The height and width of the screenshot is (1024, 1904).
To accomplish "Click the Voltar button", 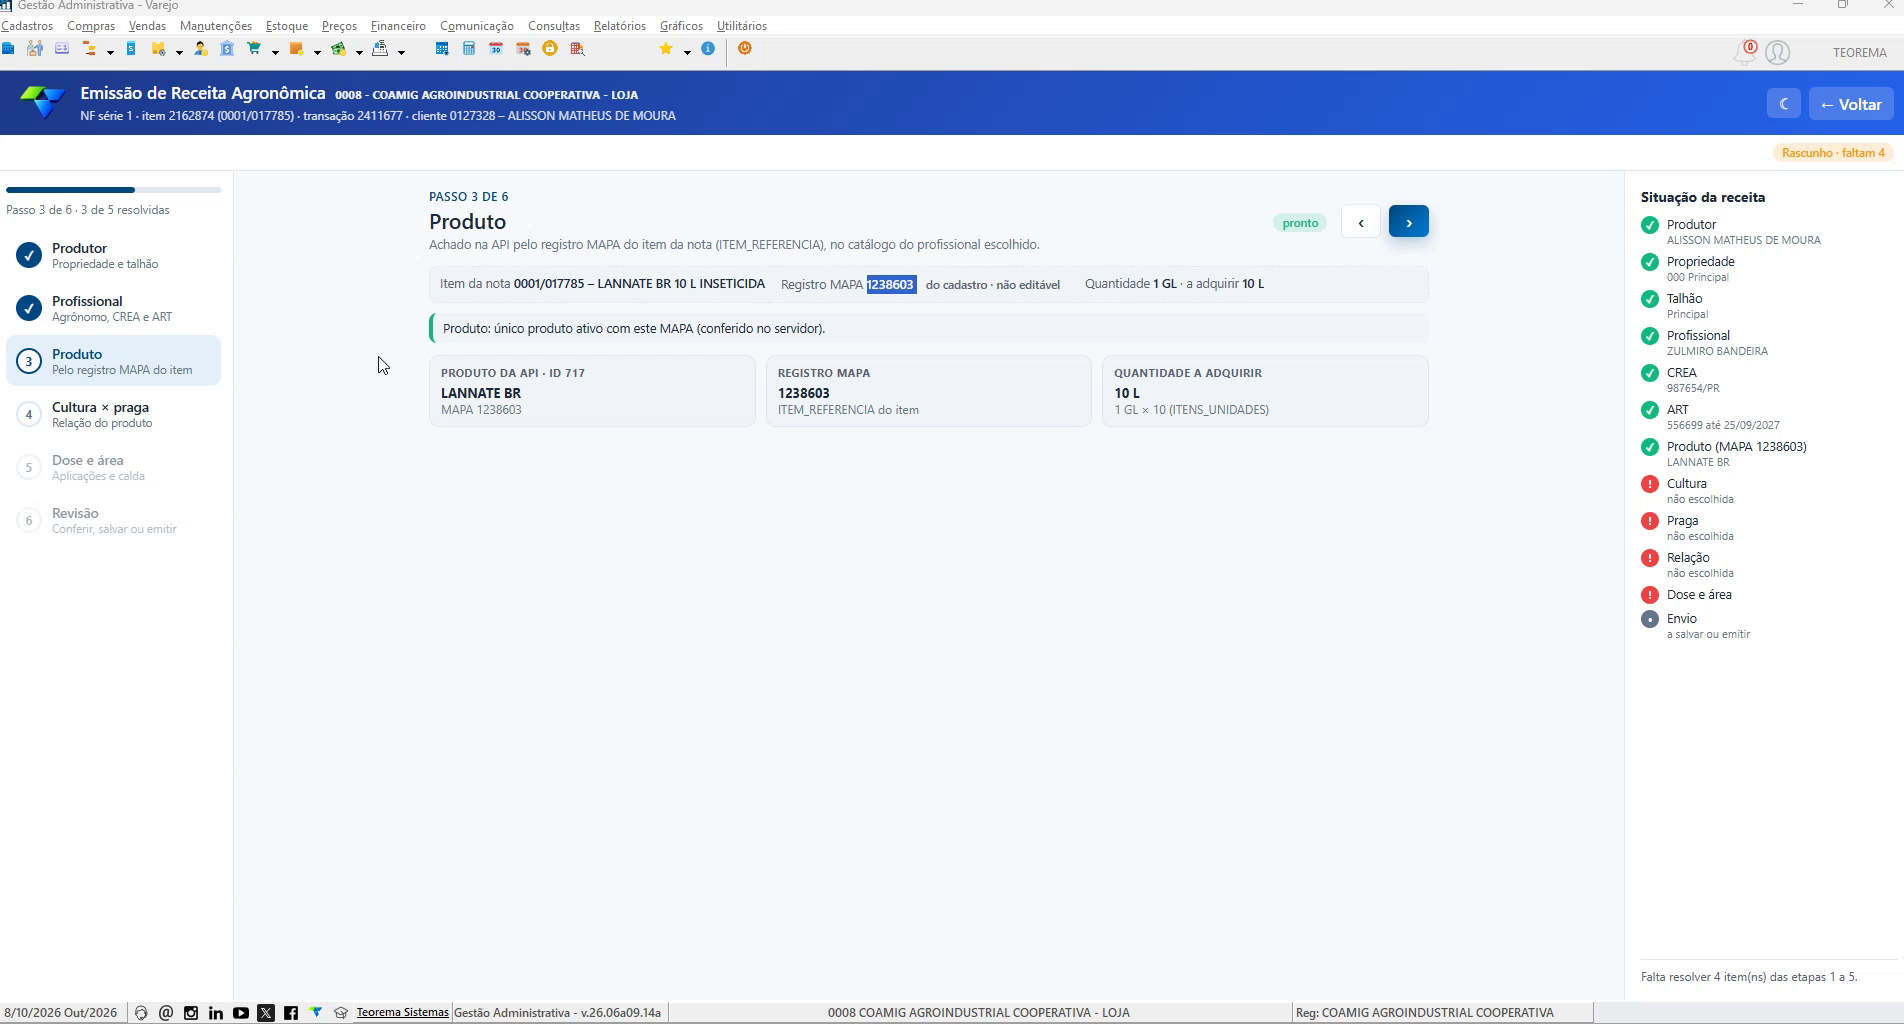I will (x=1851, y=104).
